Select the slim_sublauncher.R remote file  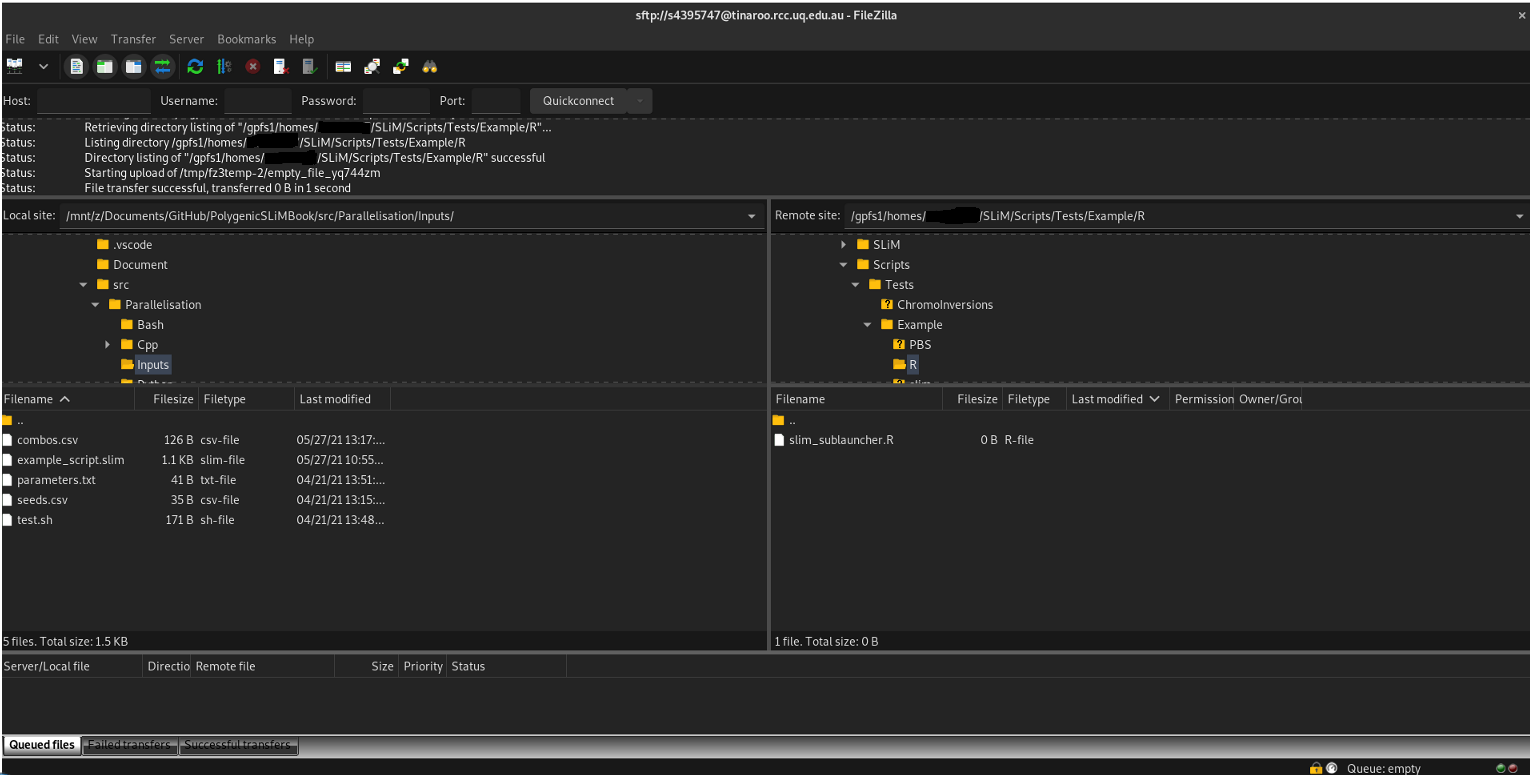[841, 440]
